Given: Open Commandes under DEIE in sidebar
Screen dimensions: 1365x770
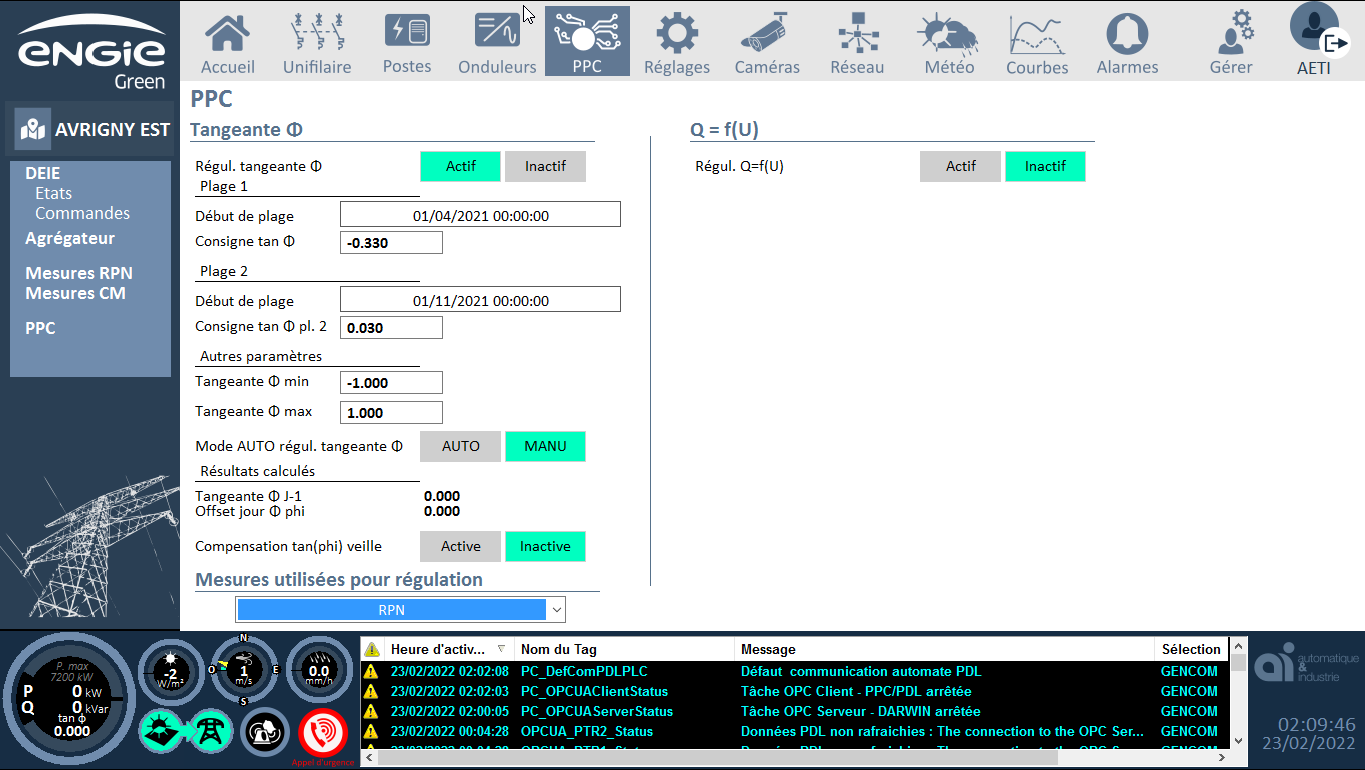Looking at the screenshot, I should point(82,213).
